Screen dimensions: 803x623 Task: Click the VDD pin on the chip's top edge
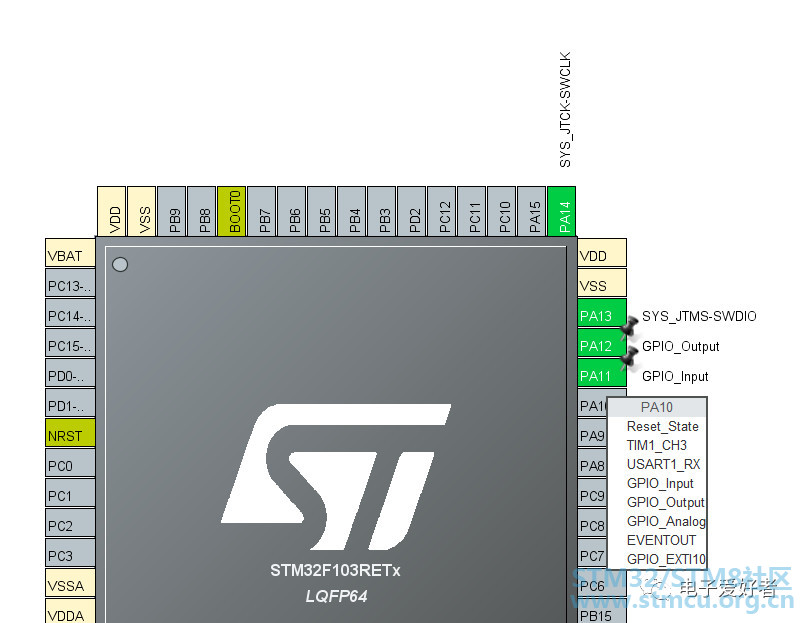coord(112,211)
